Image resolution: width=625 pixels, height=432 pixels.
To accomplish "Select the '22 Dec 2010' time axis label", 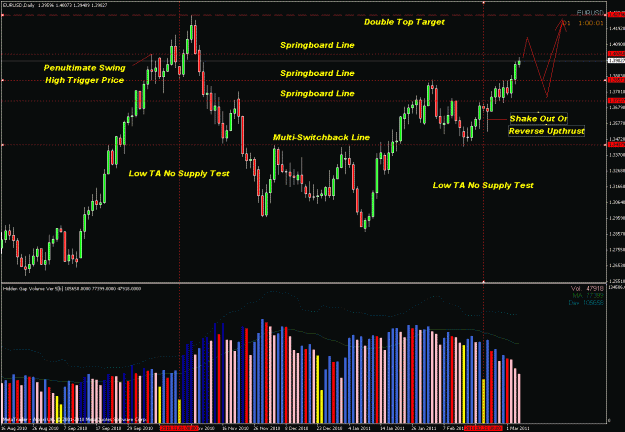I will [329, 428].
